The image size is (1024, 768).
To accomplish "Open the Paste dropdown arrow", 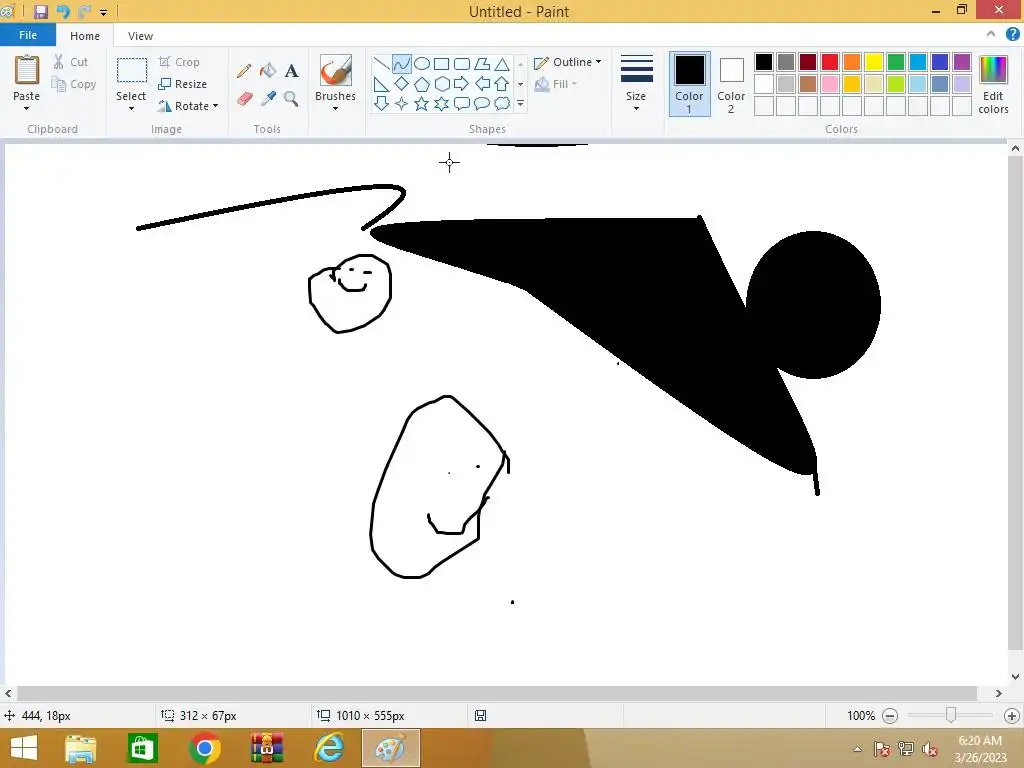I will (26, 108).
